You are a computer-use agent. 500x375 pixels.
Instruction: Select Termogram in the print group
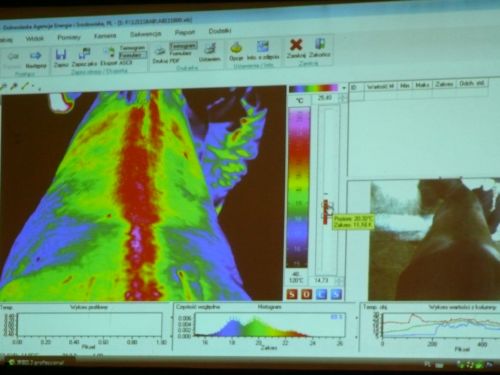pos(183,45)
